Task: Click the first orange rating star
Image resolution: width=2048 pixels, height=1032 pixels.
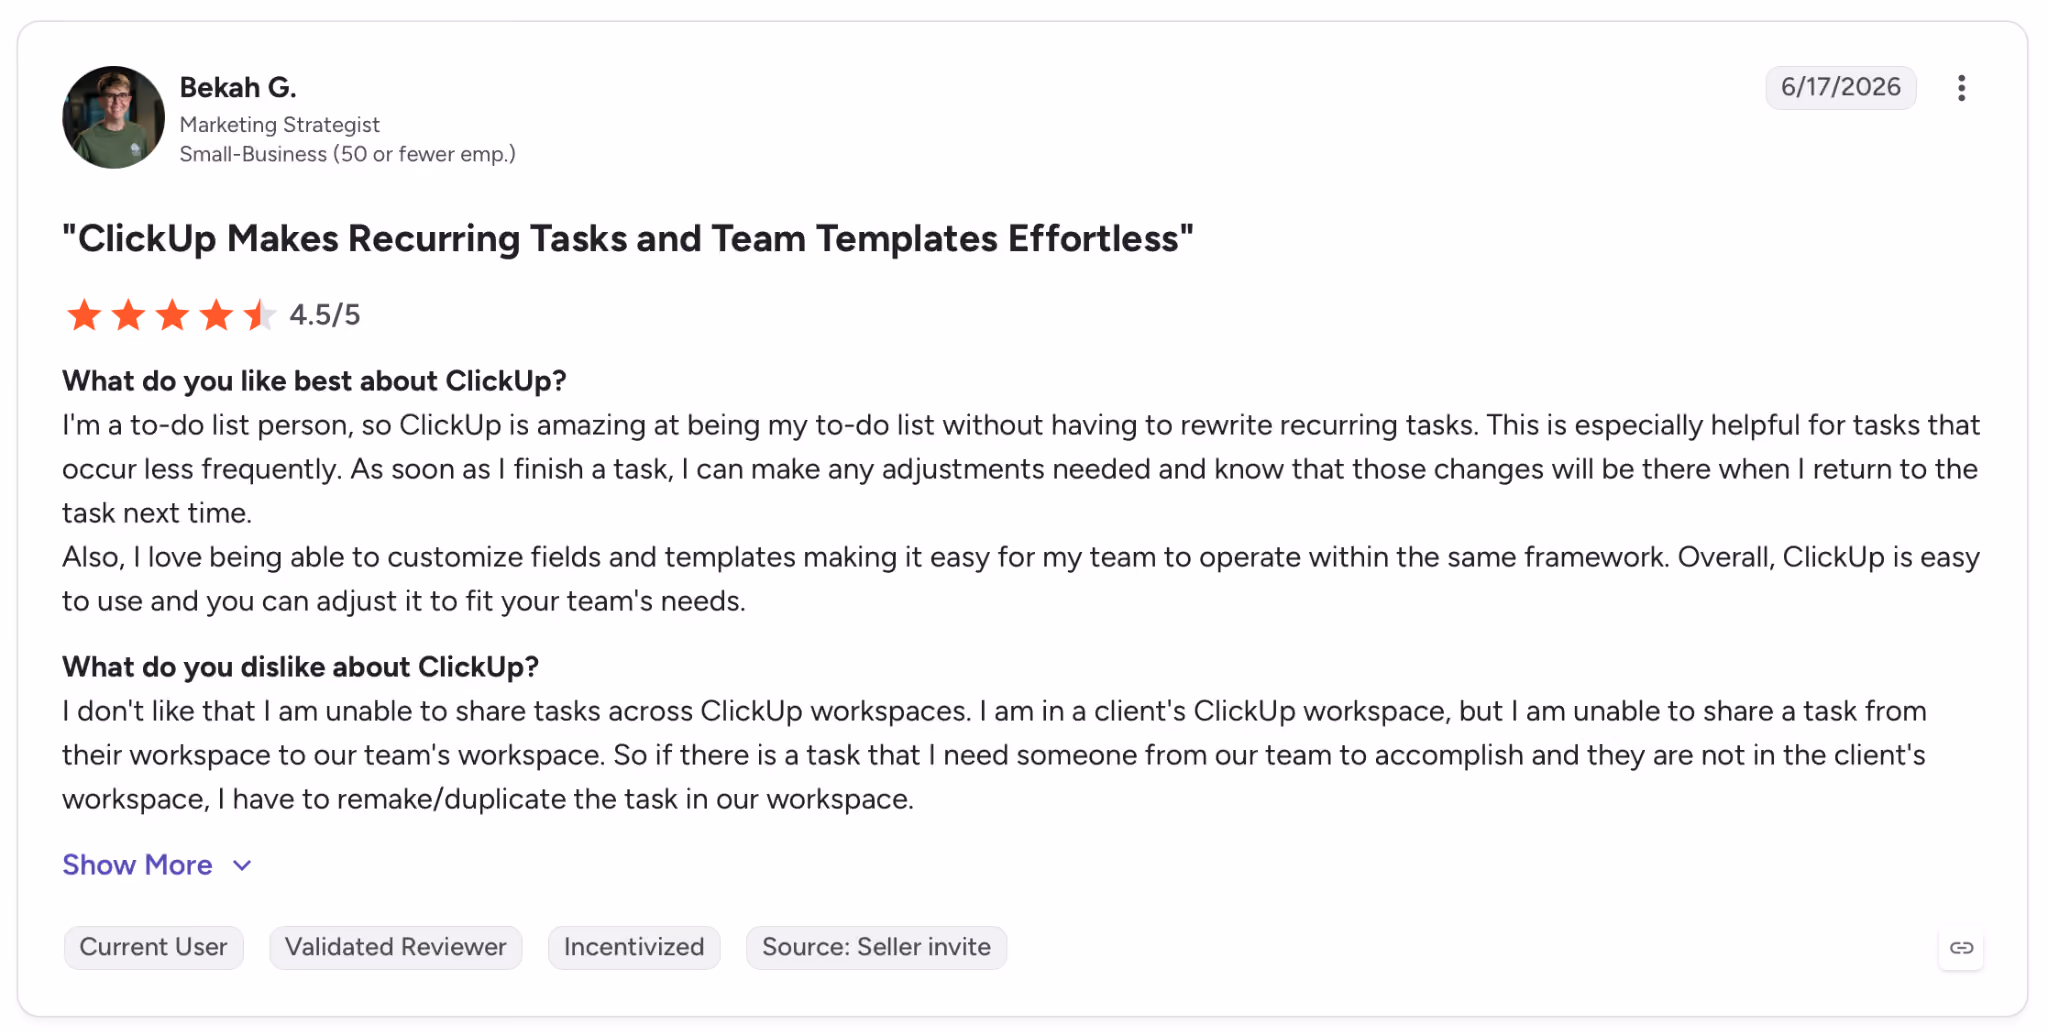Action: point(84,315)
